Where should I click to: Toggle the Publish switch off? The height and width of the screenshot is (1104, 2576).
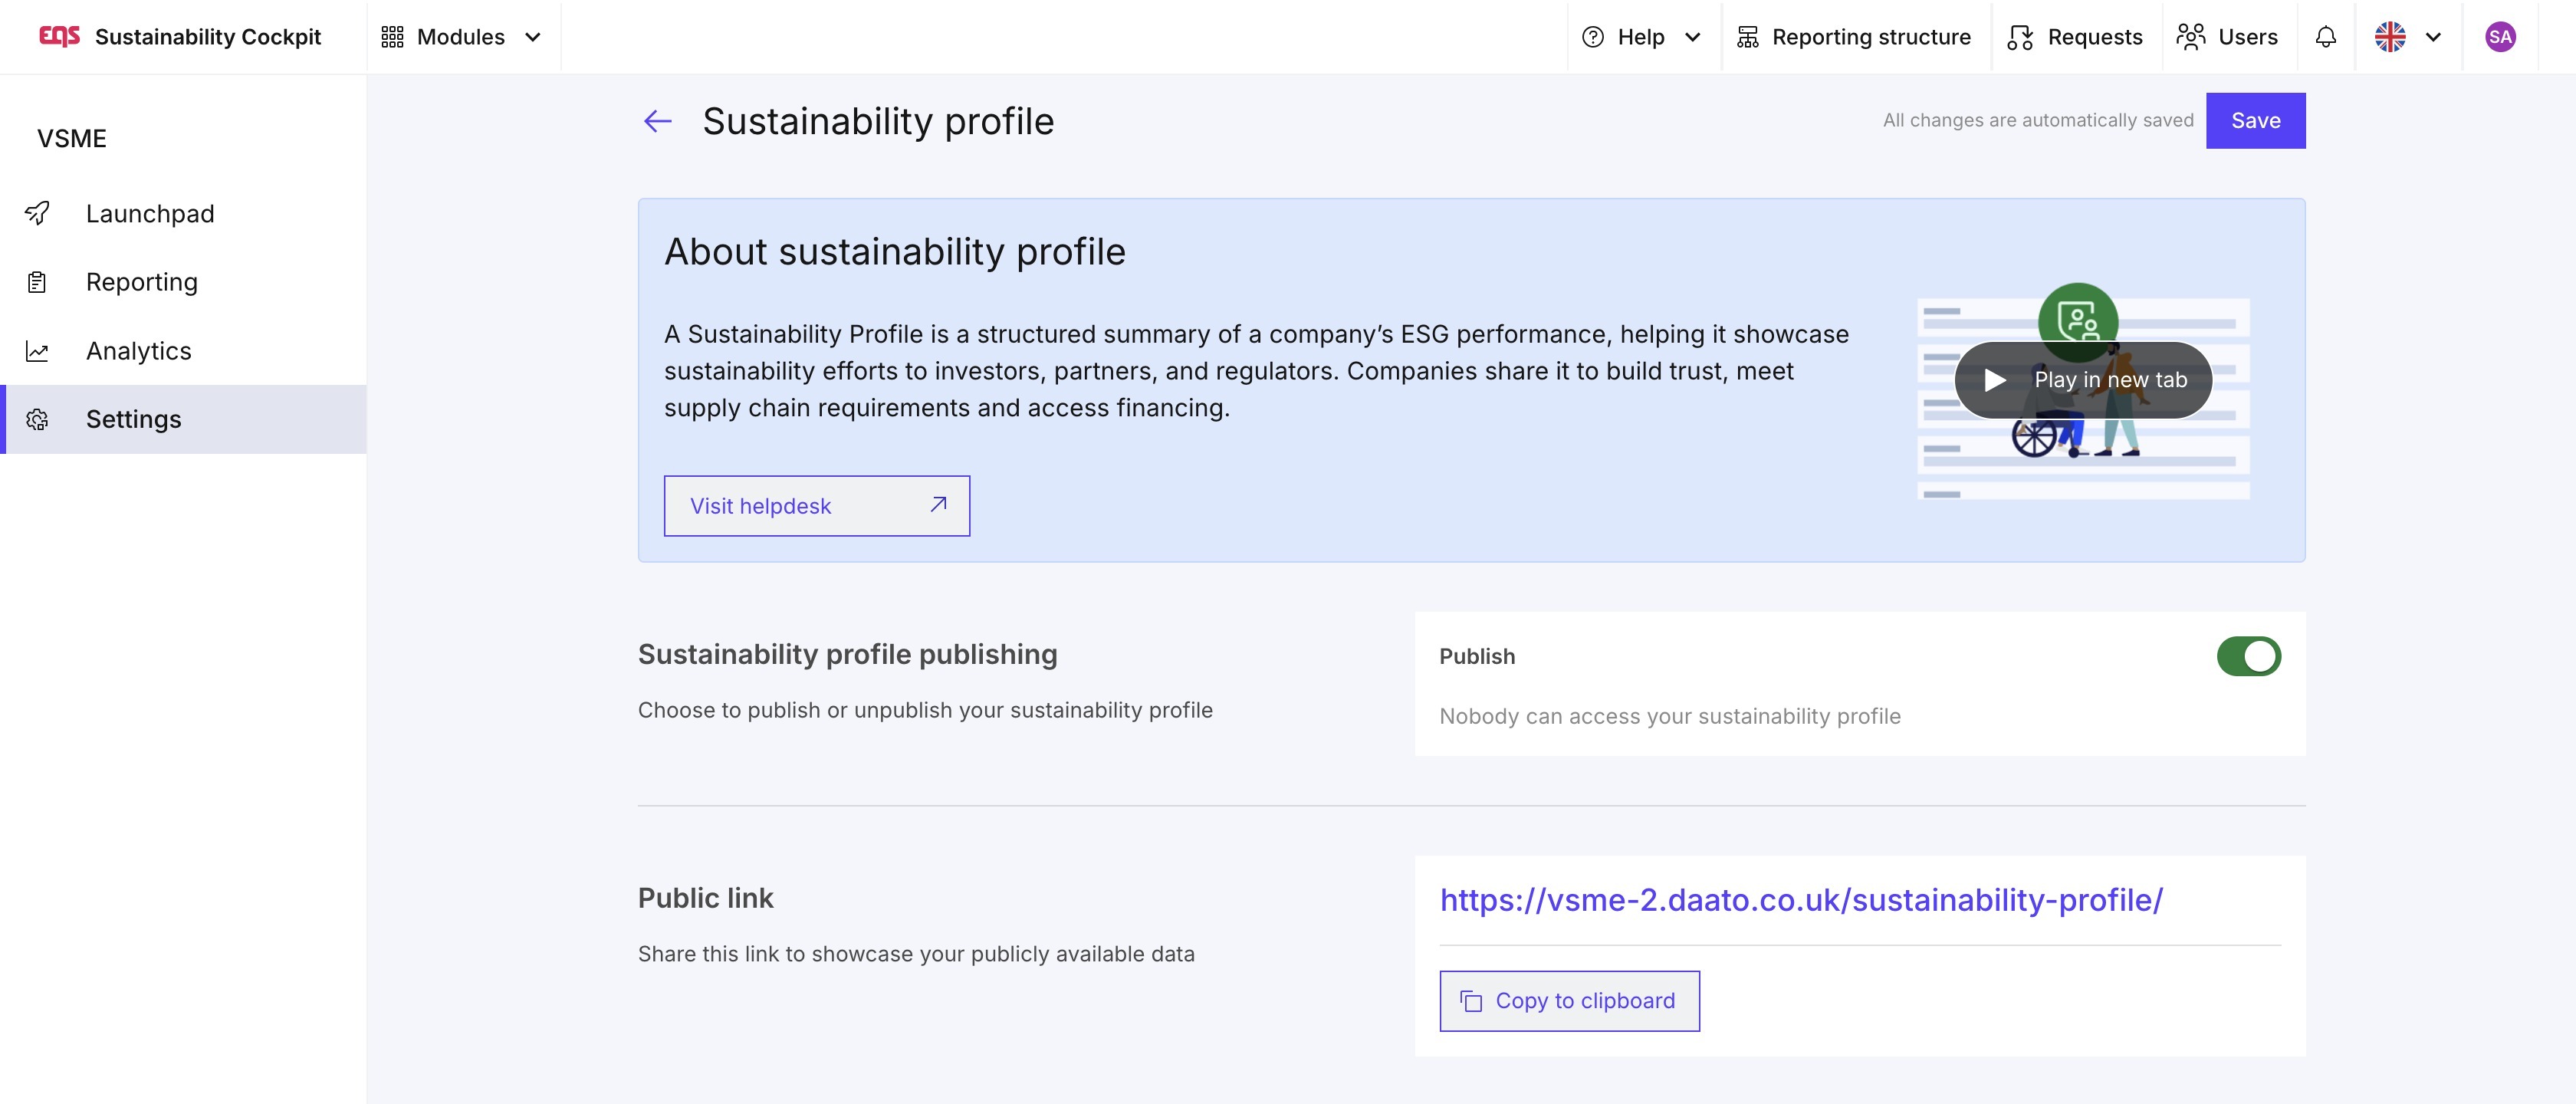(x=2248, y=656)
